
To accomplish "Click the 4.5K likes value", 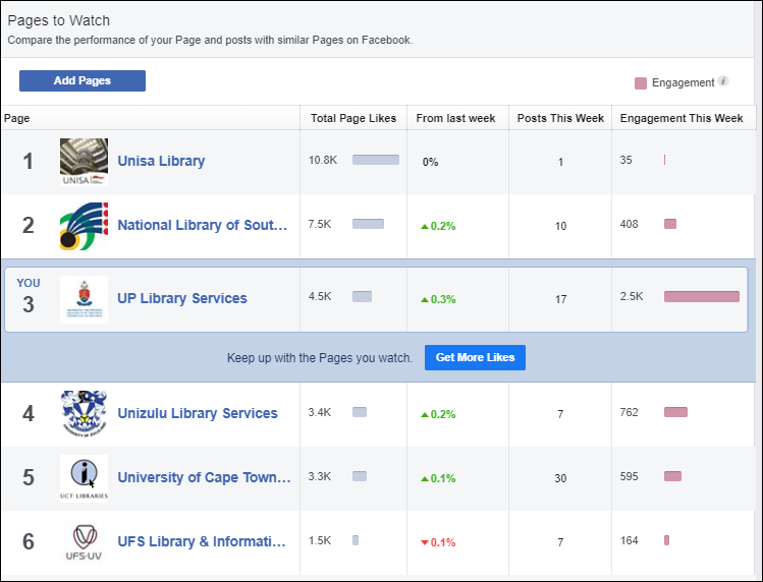I will coord(320,296).
